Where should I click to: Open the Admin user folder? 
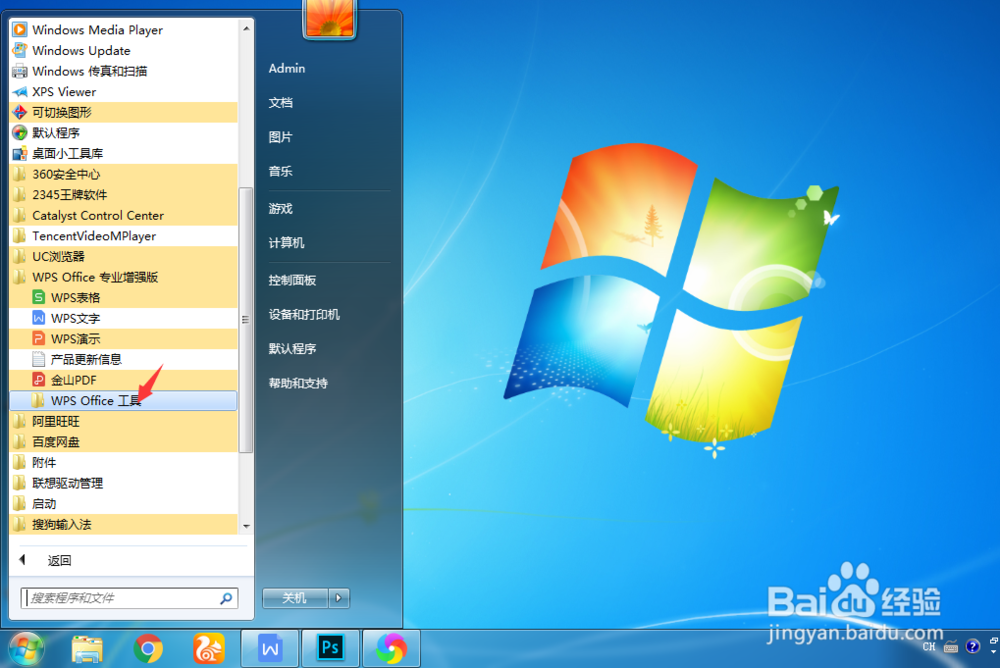coord(287,68)
